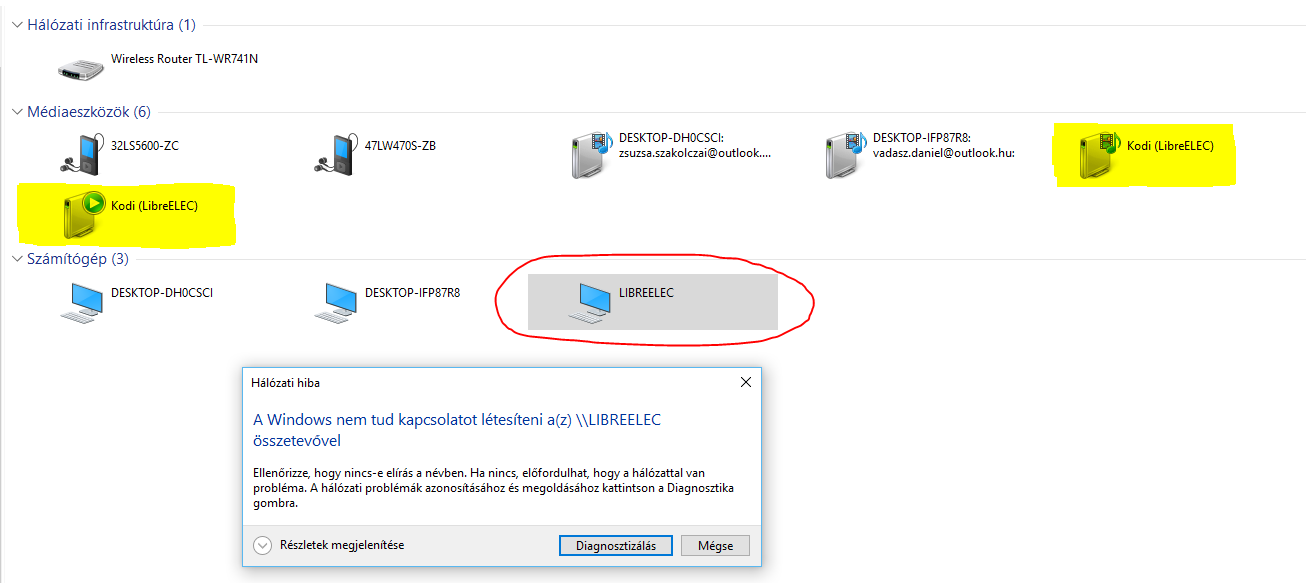Click the Diagnosztizálás button
Screen dimensions: 1306x583
coord(615,546)
